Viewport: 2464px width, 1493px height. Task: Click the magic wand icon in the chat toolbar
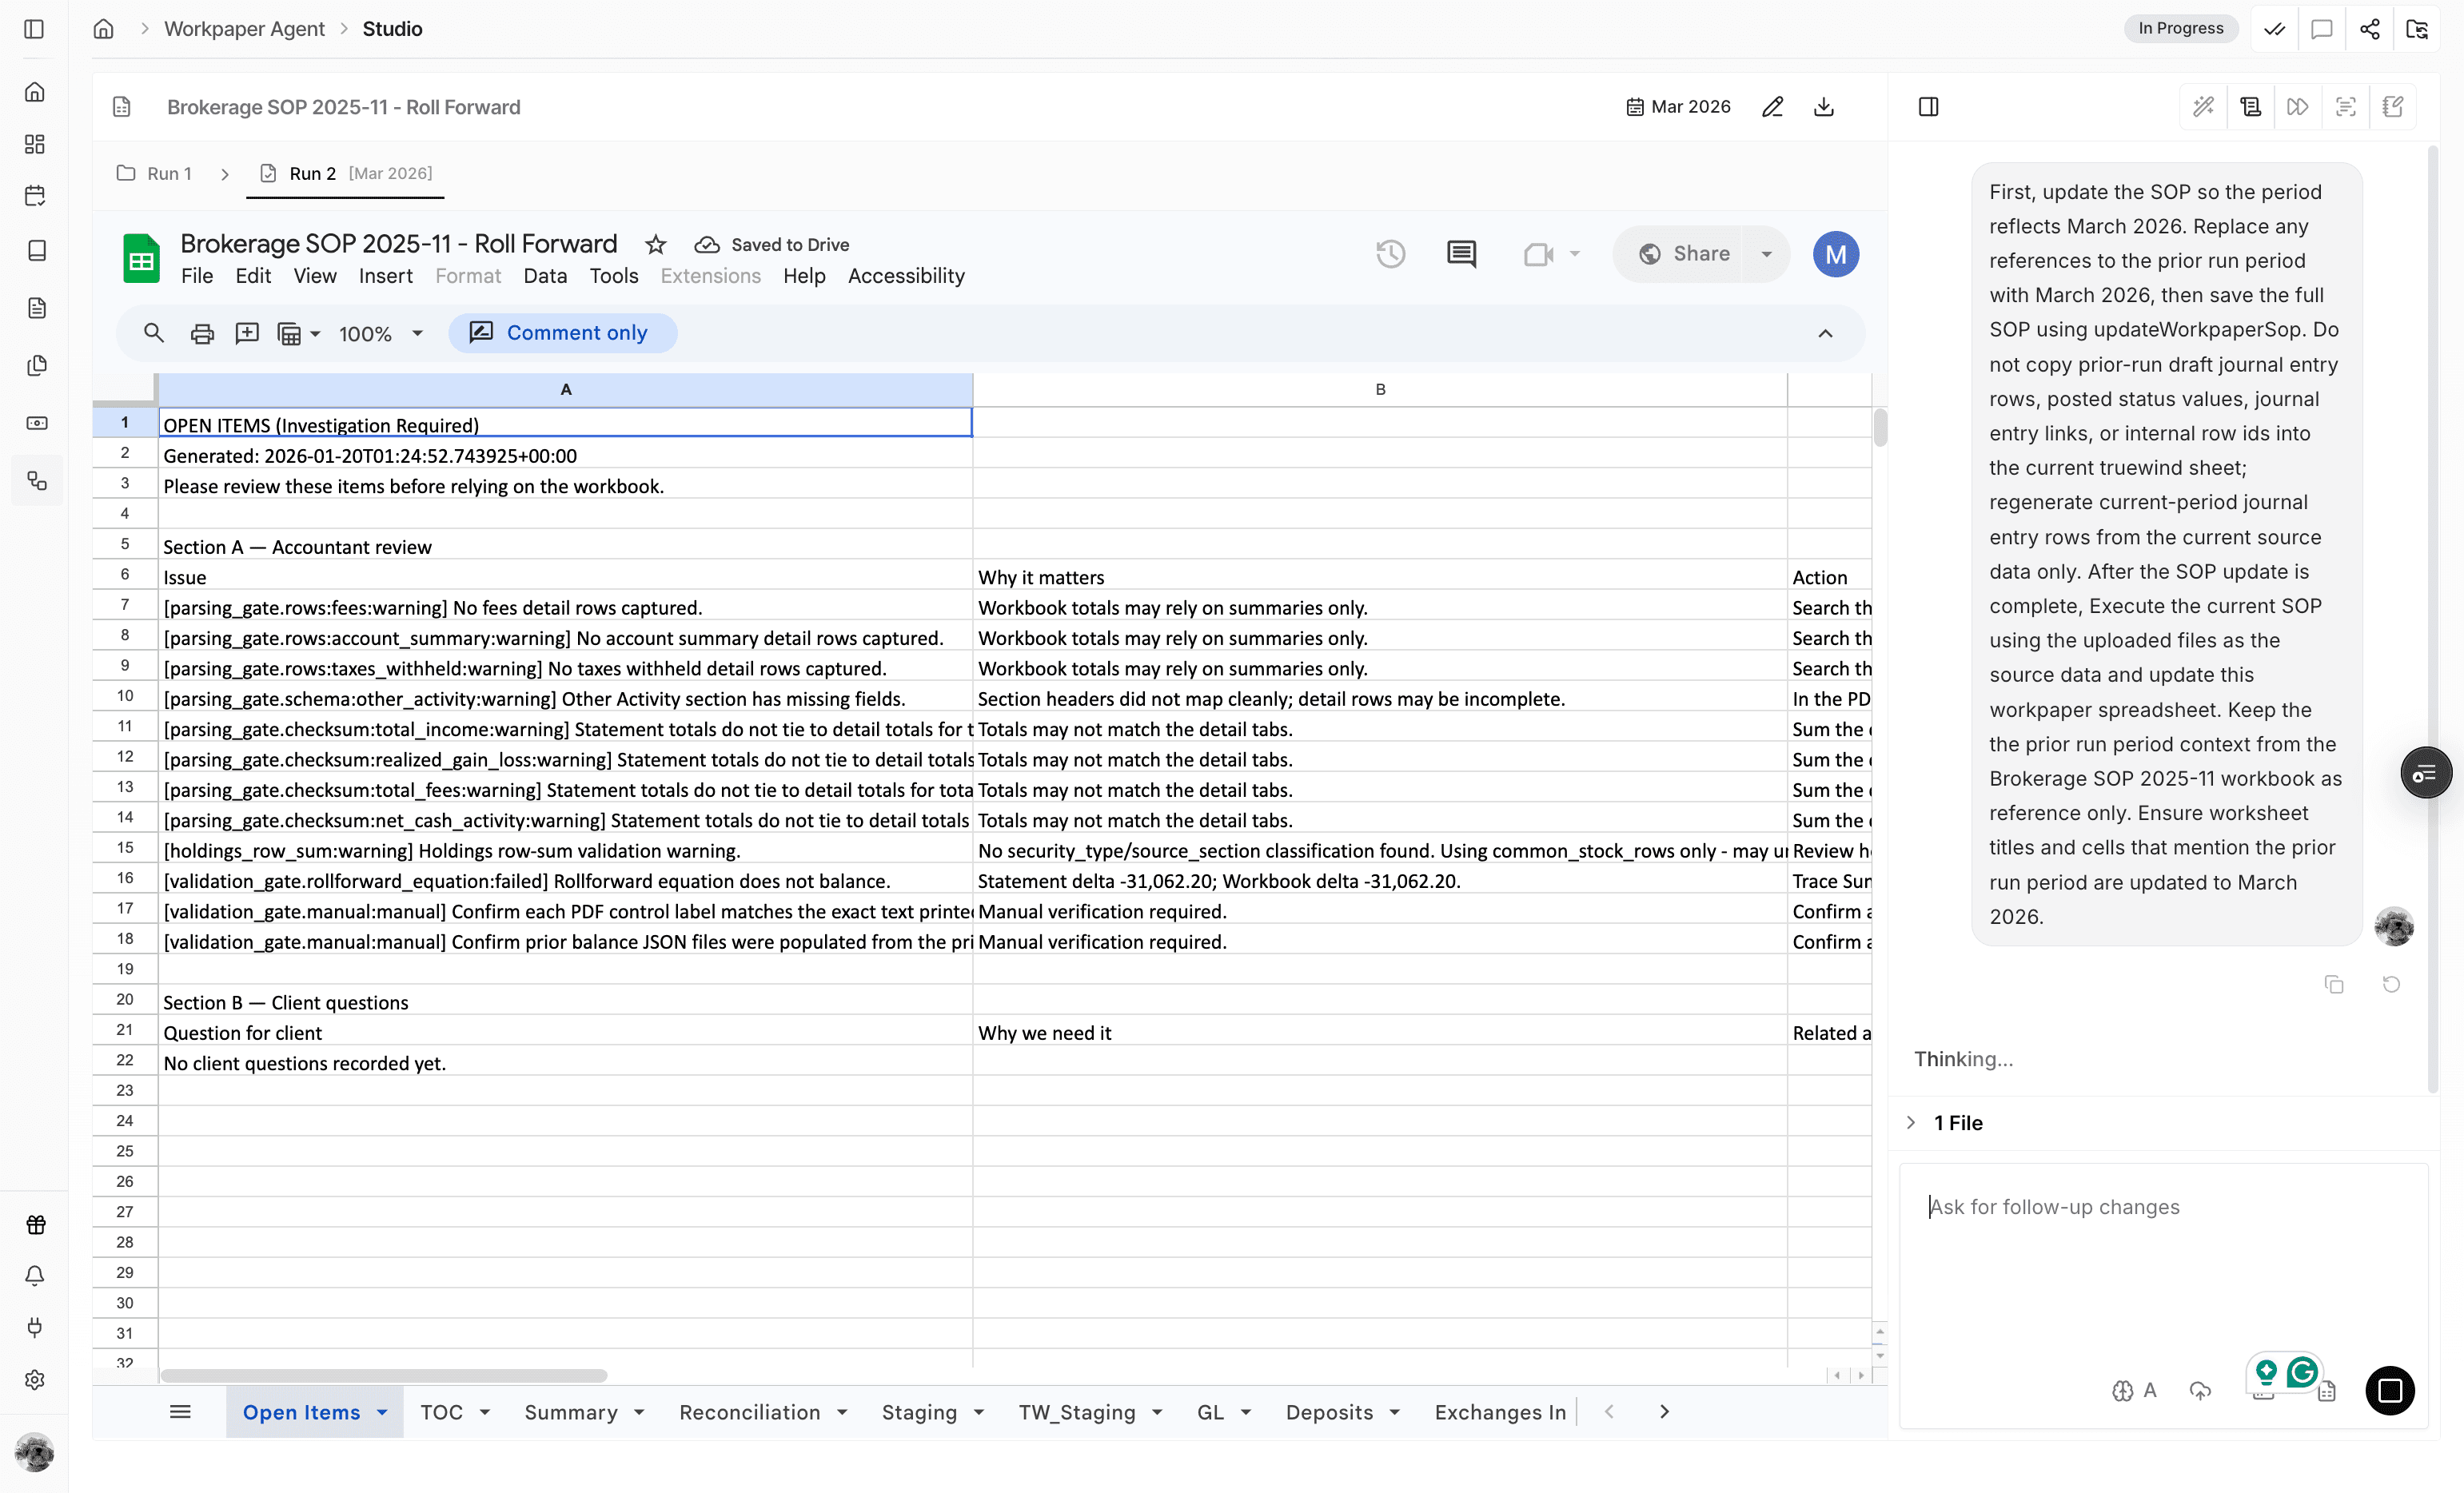tap(2203, 107)
